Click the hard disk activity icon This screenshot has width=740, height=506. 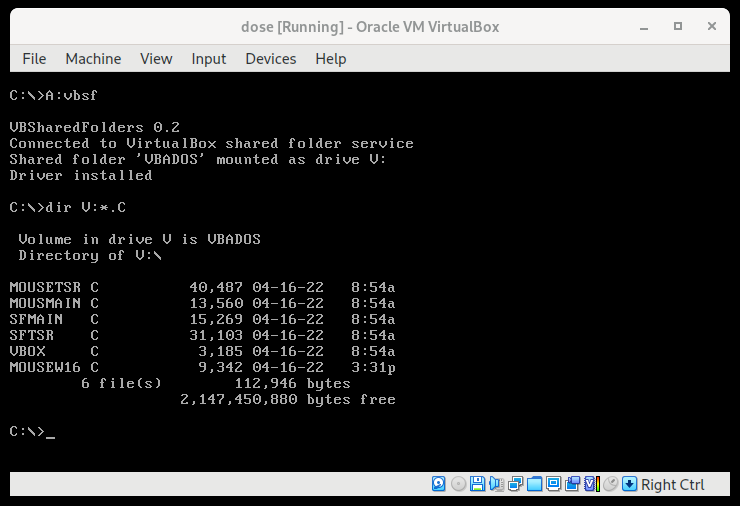438,484
